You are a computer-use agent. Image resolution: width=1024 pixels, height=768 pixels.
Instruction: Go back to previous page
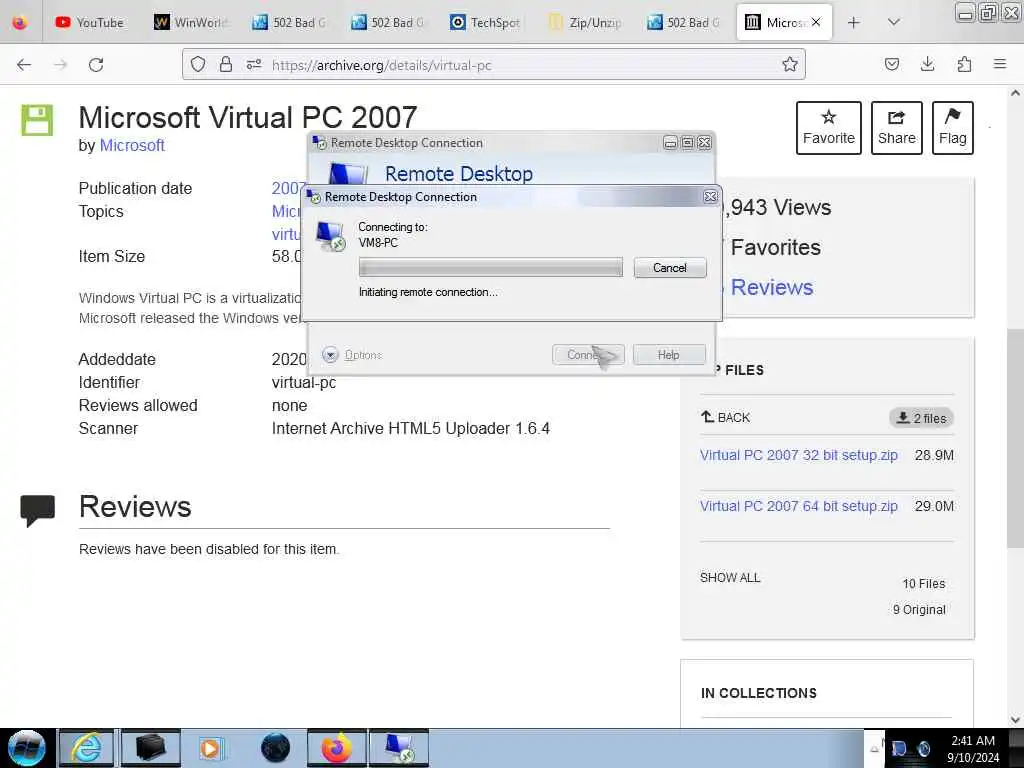pyautogui.click(x=24, y=65)
